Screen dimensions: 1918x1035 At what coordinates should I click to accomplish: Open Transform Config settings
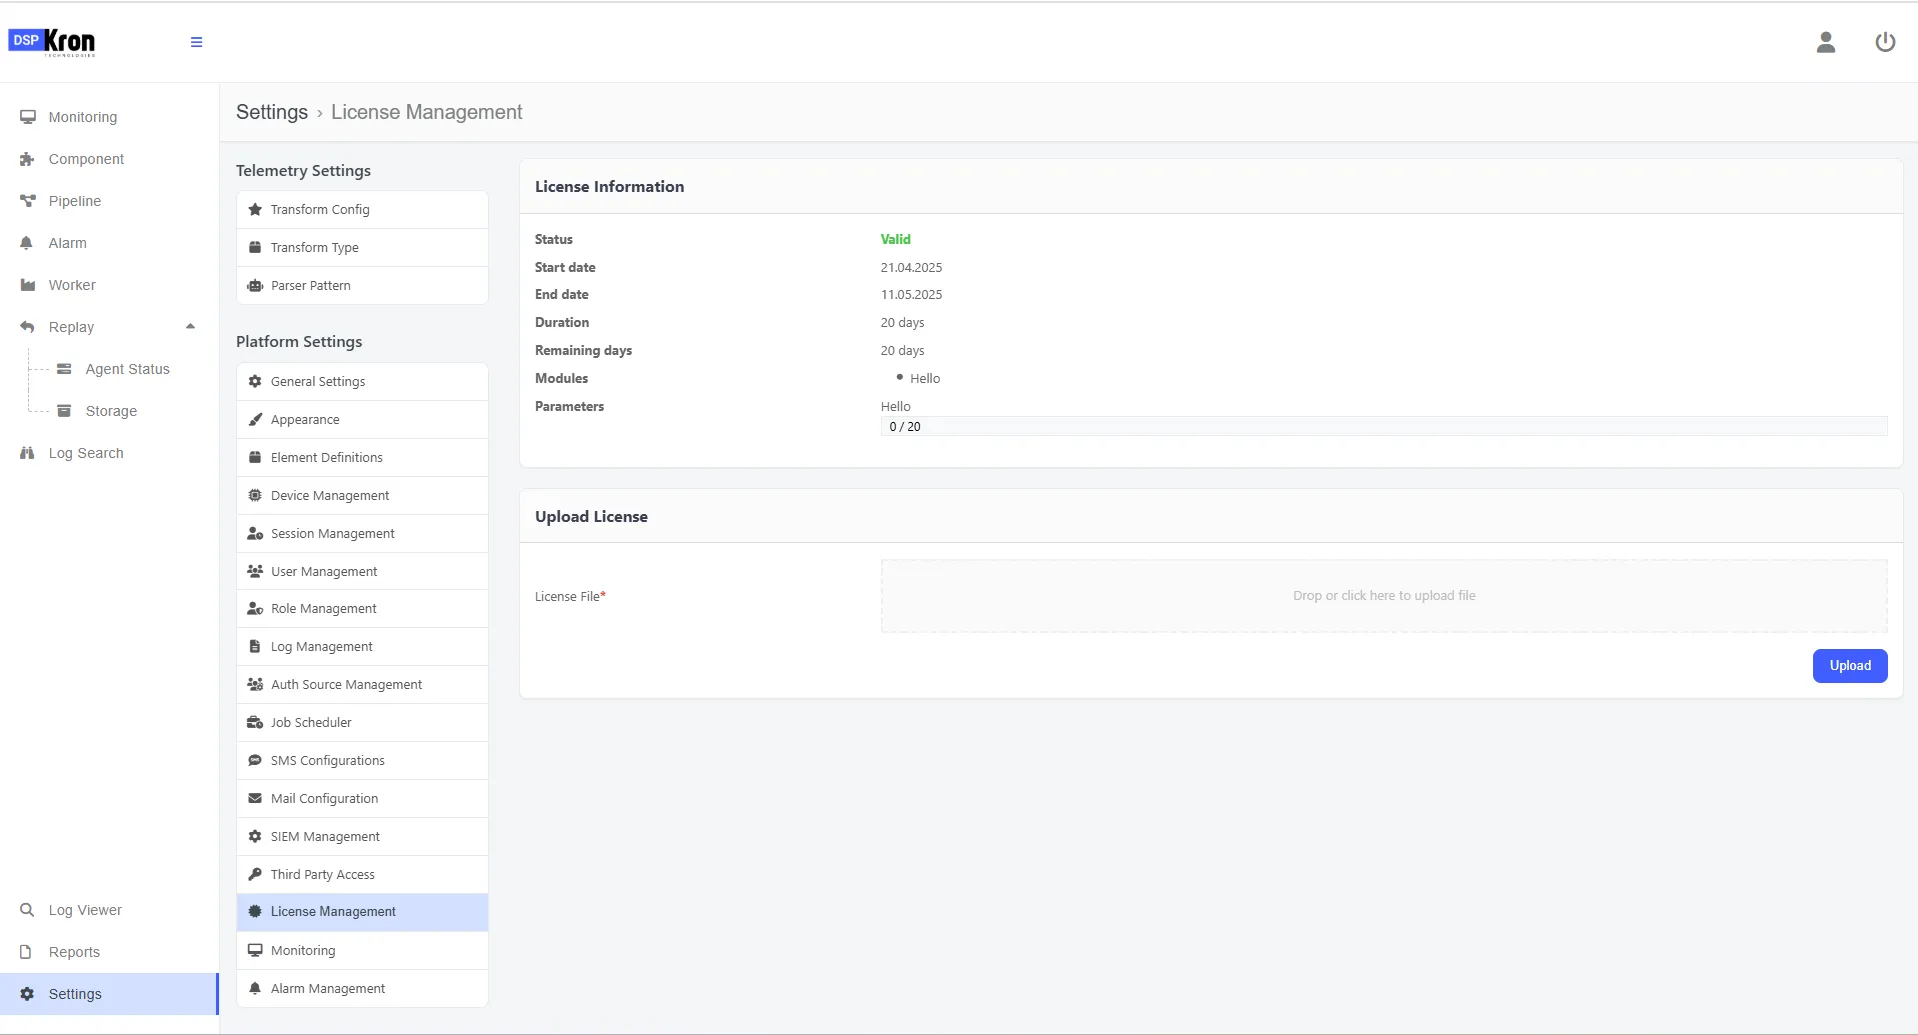click(362, 210)
